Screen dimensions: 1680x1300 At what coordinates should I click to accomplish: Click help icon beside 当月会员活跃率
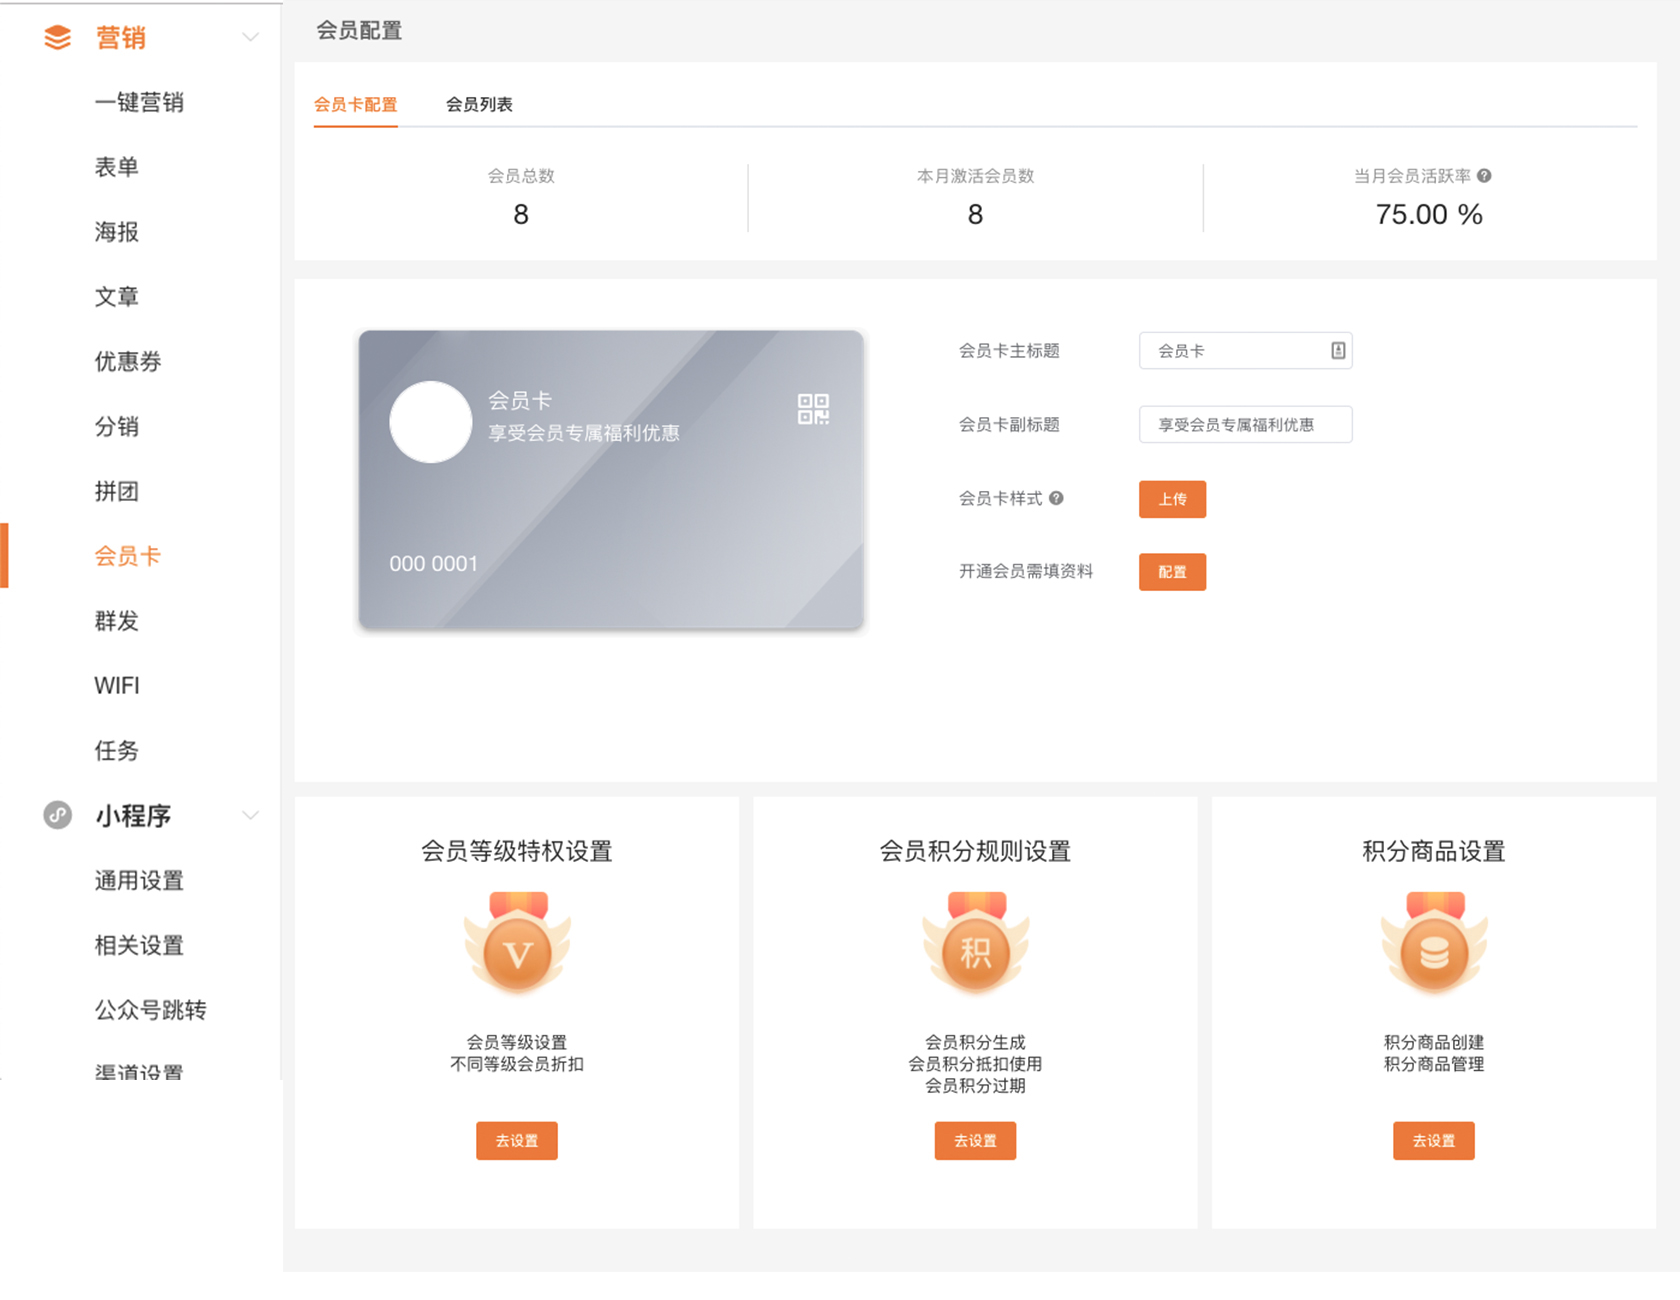point(1484,176)
